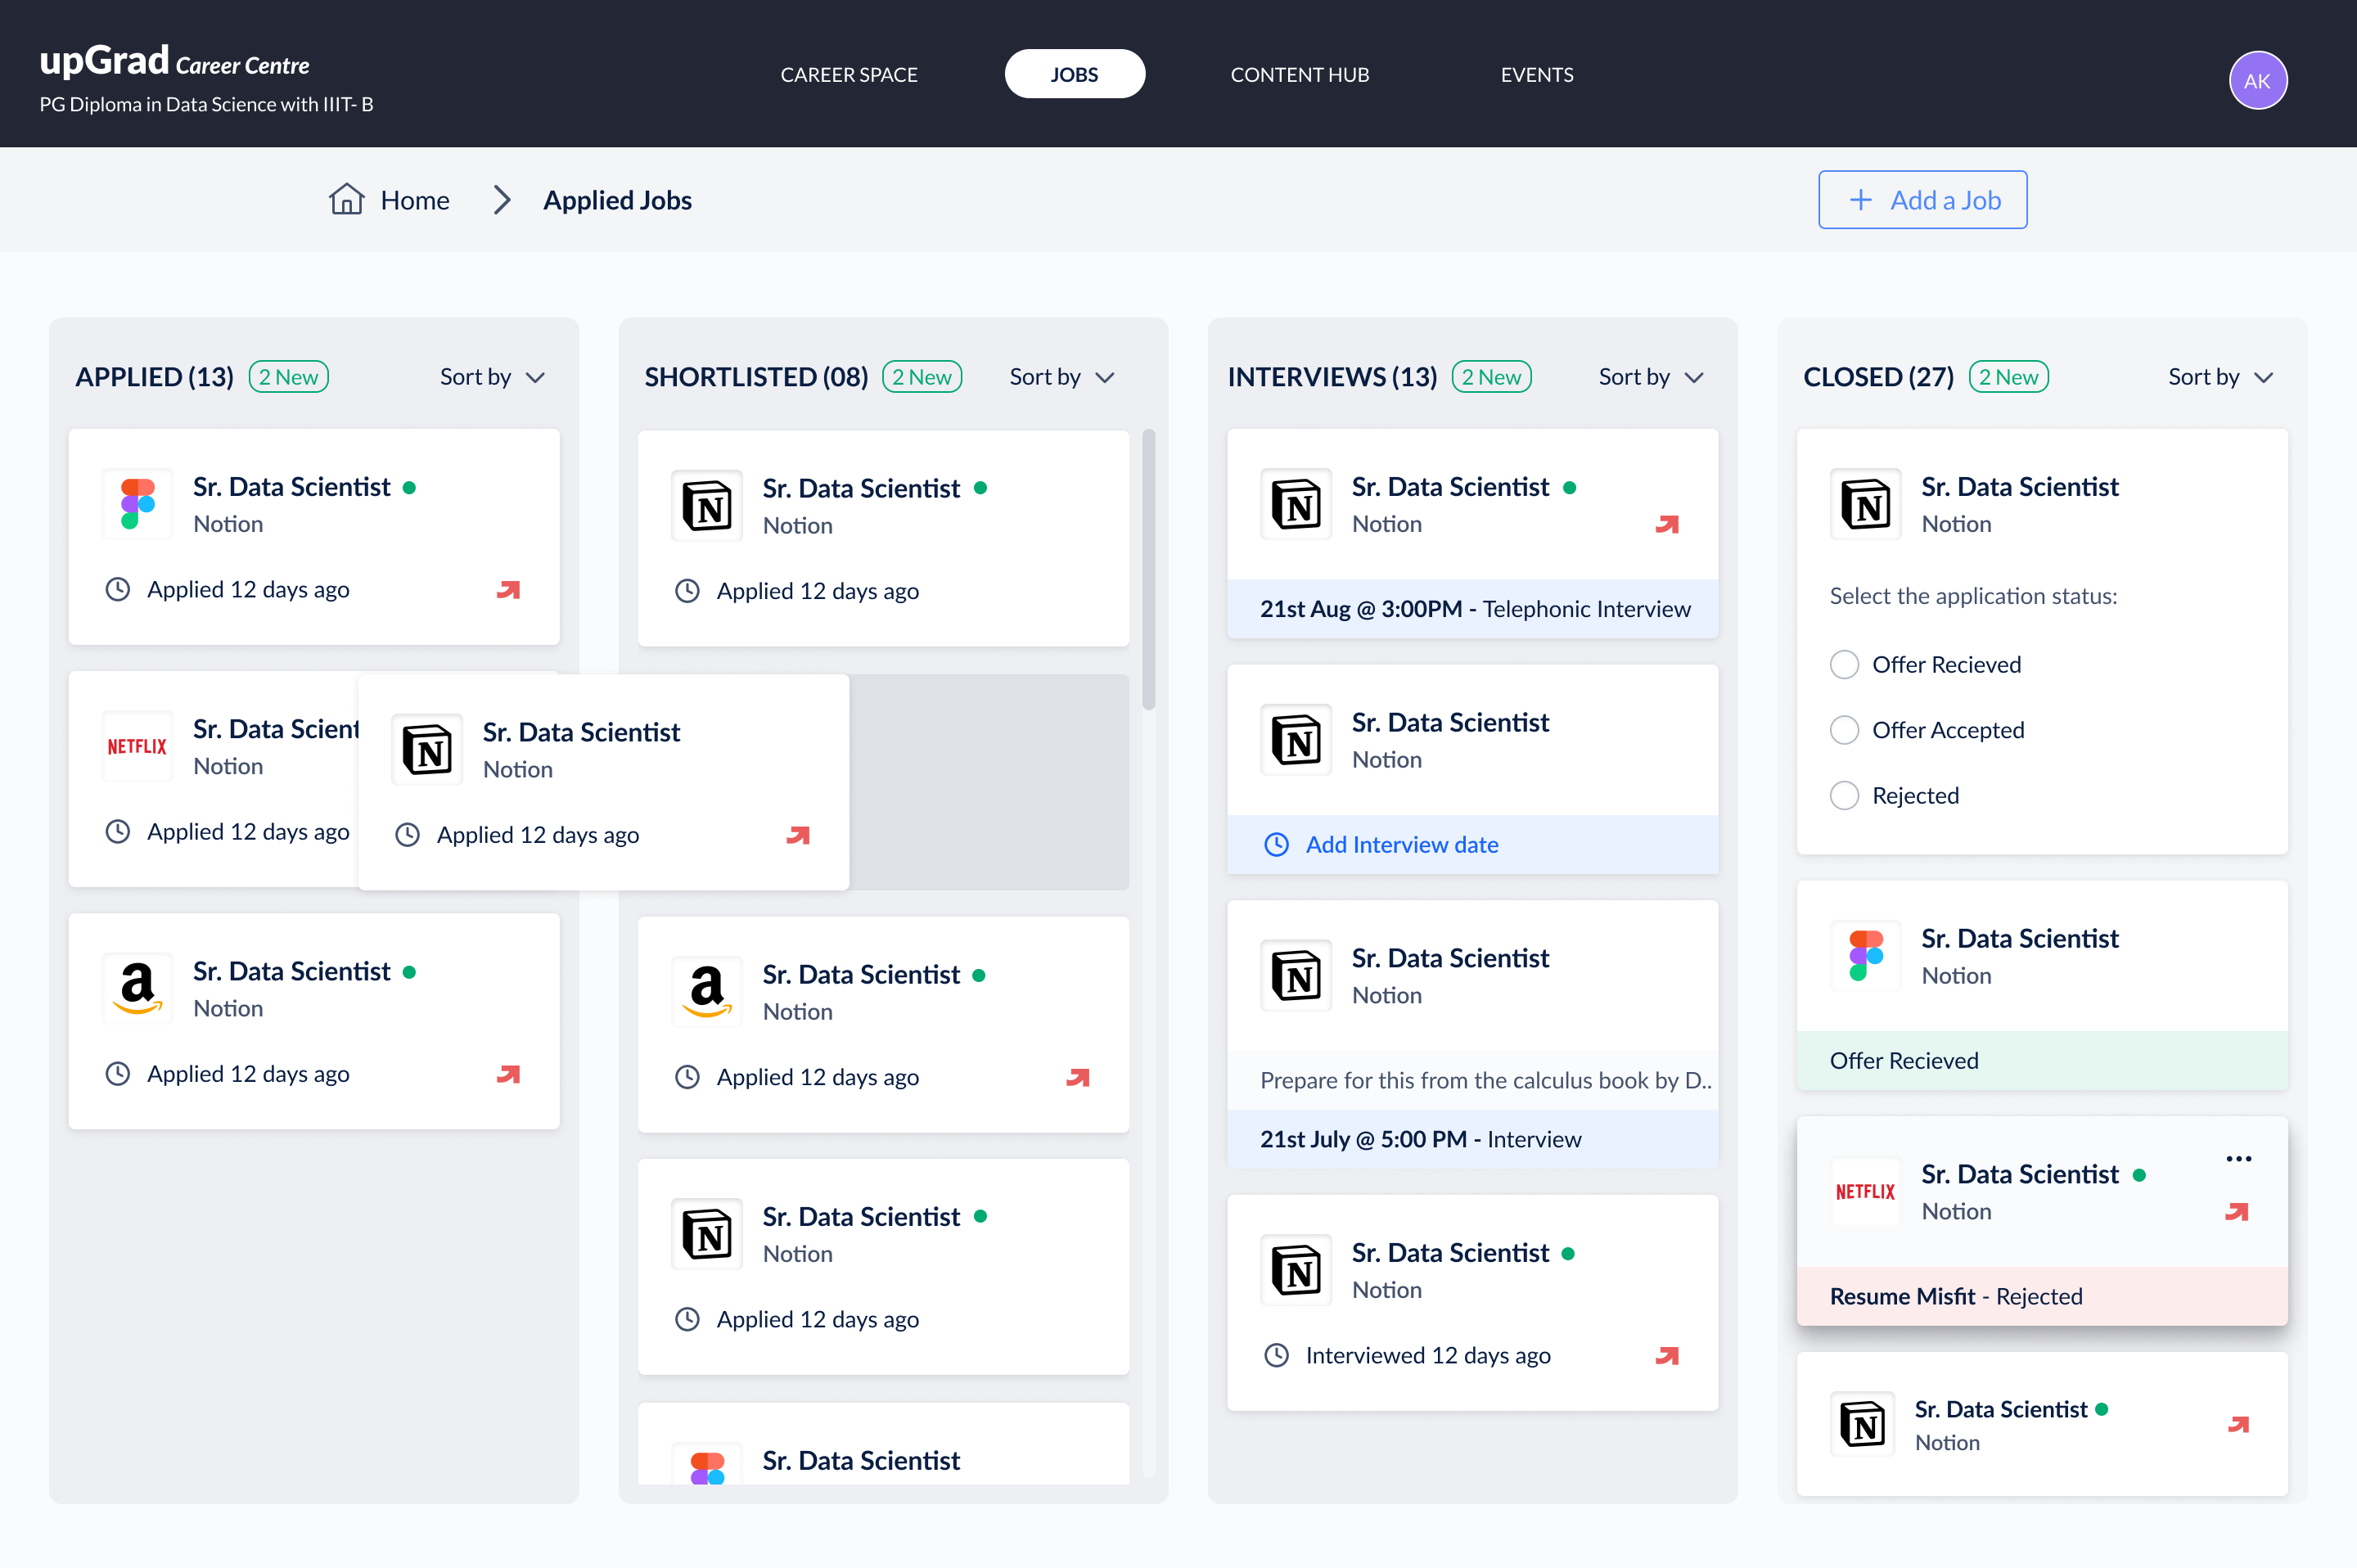Select the Offer Recieved radio button
Viewport: 2357px width, 1568px height.
pyautogui.click(x=1844, y=664)
